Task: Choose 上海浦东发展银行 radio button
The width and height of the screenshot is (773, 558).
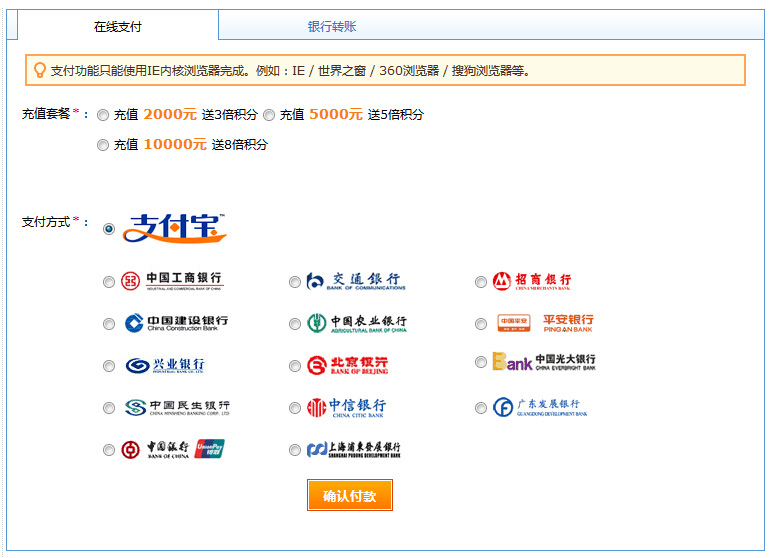Action: click(294, 450)
